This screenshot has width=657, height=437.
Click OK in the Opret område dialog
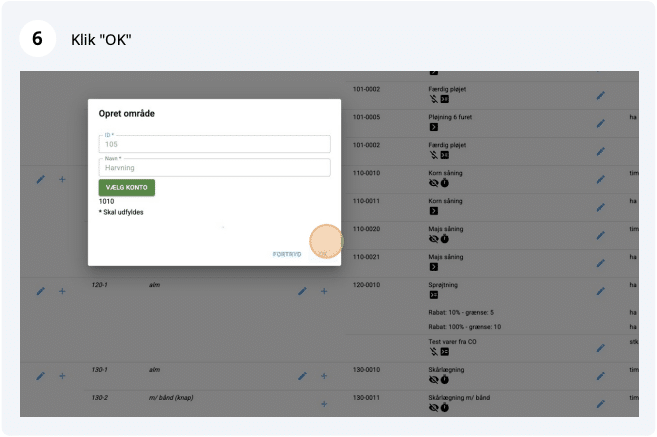pos(323,254)
